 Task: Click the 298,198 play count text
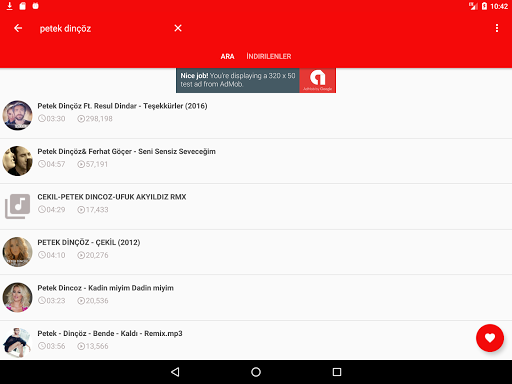coord(99,119)
